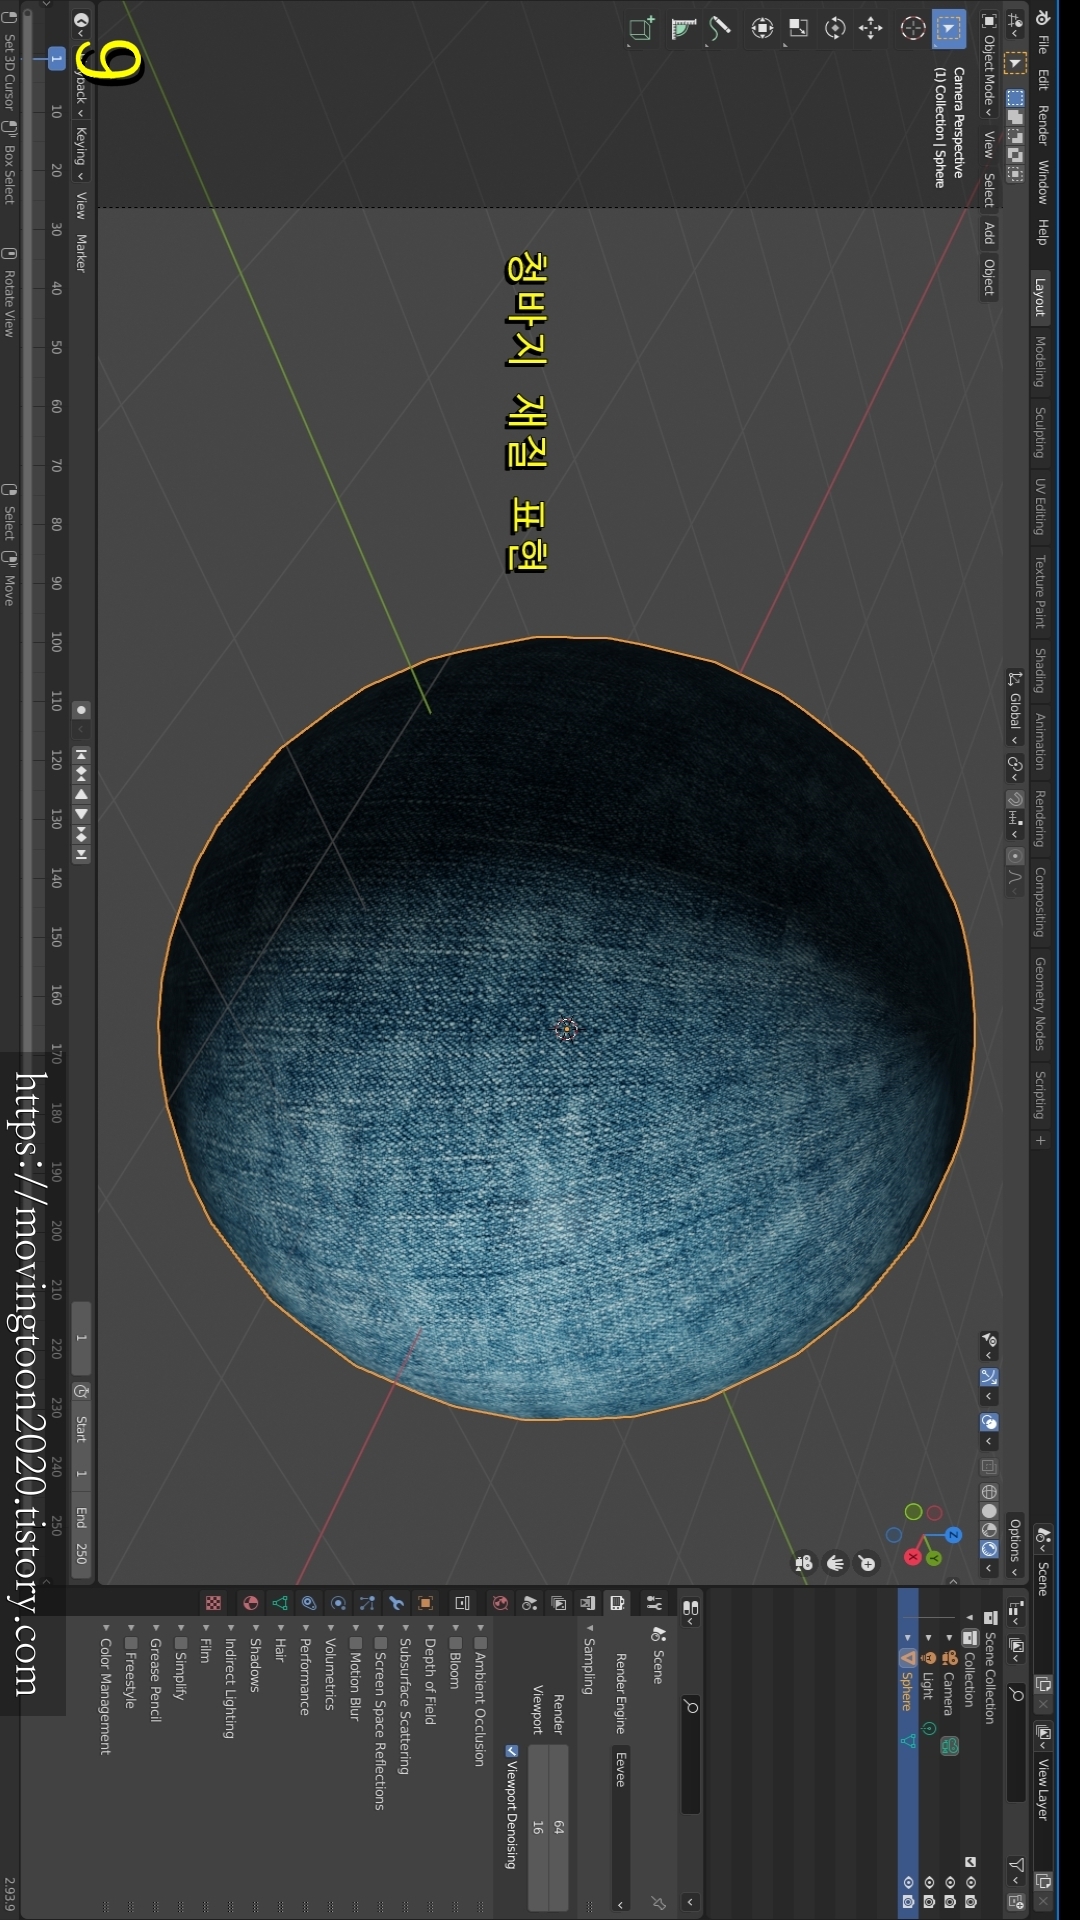Choose the Scale tool
The width and height of the screenshot is (1080, 1920).
pos(799,29)
